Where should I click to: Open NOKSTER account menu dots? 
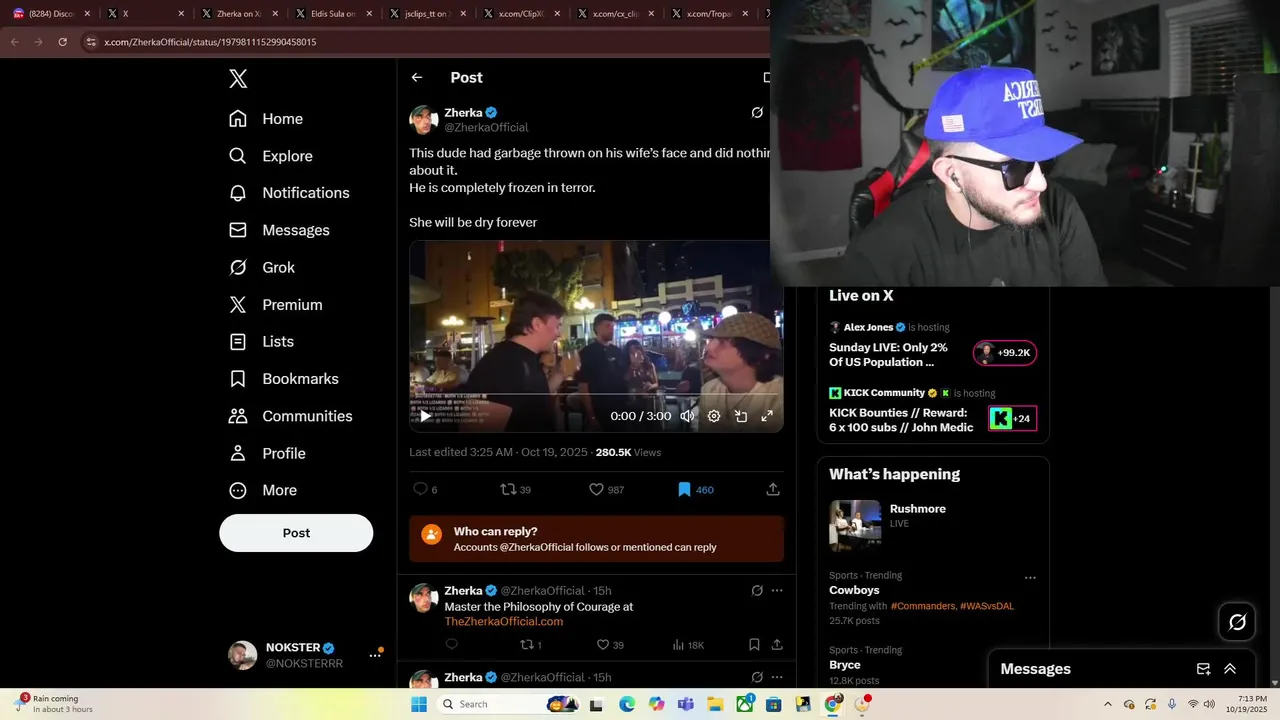pyautogui.click(x=376, y=655)
